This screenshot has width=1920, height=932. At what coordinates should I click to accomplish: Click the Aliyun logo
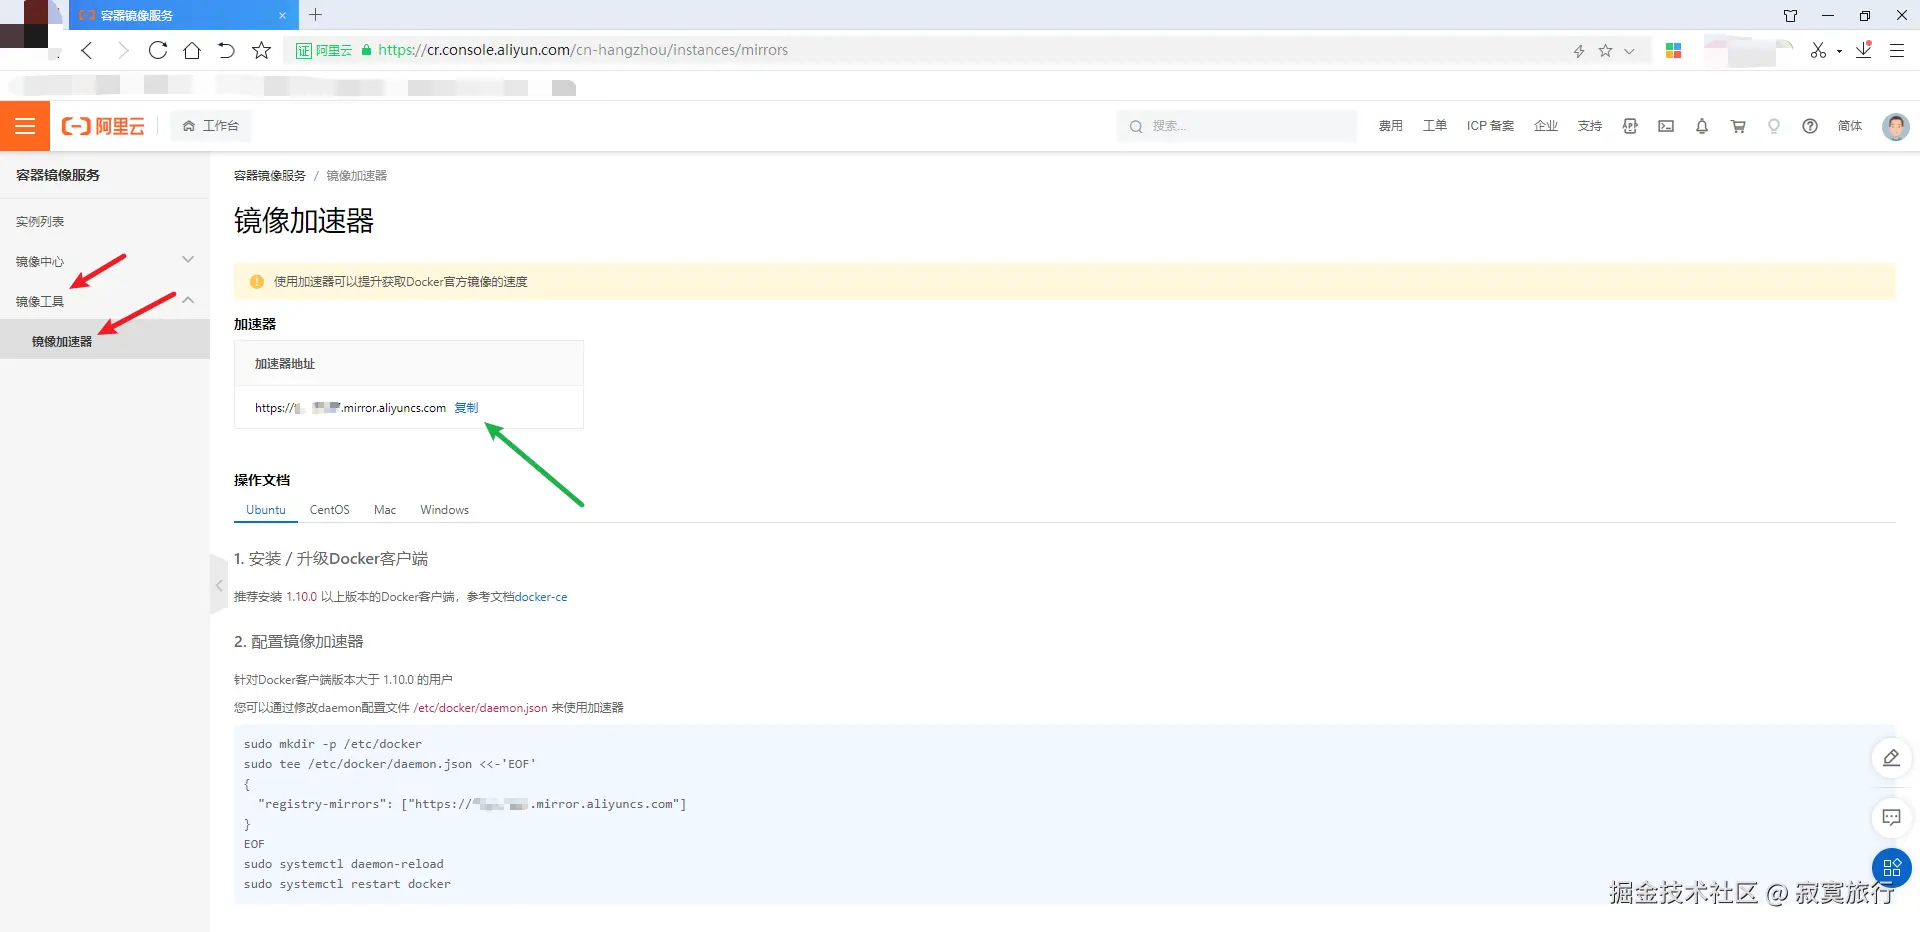103,126
